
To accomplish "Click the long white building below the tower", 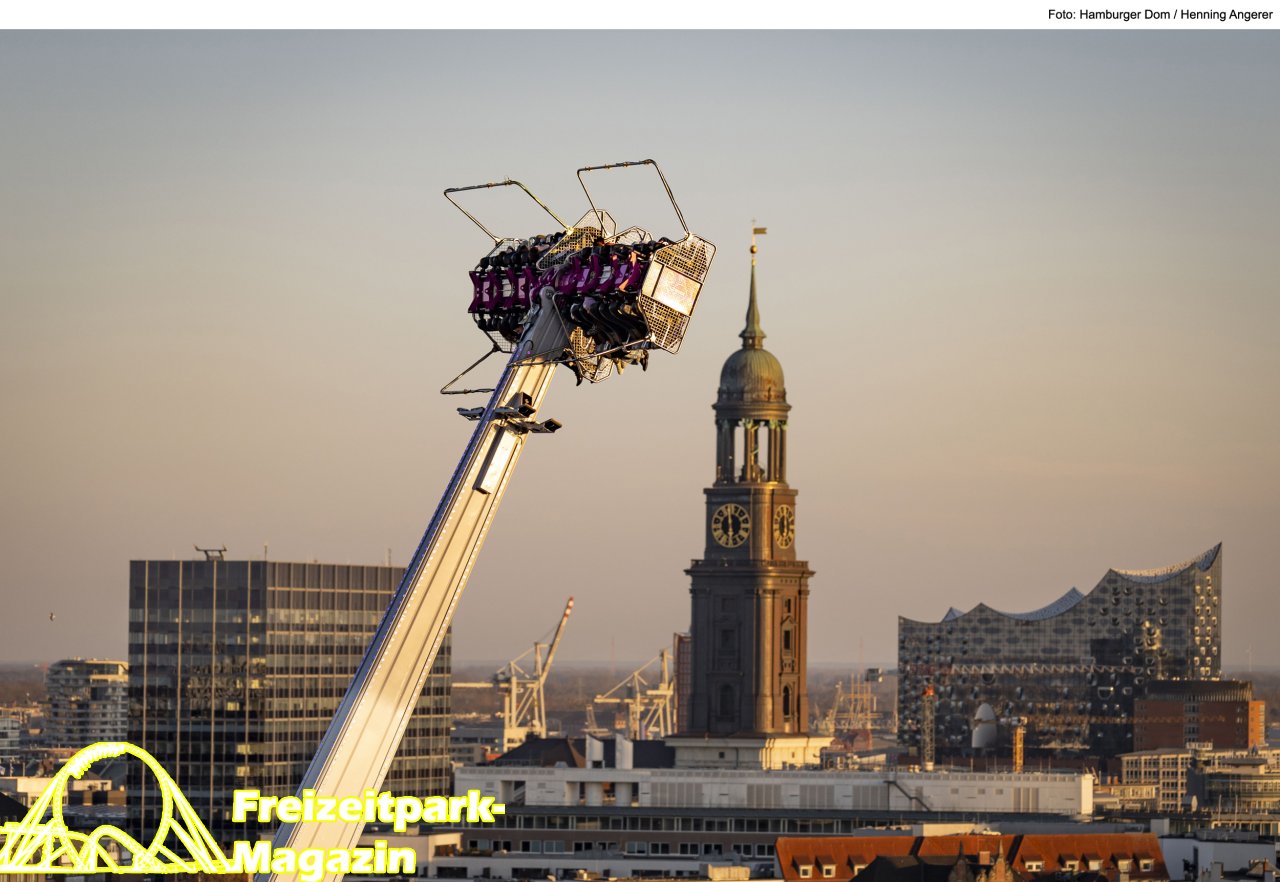I will (x=770, y=790).
